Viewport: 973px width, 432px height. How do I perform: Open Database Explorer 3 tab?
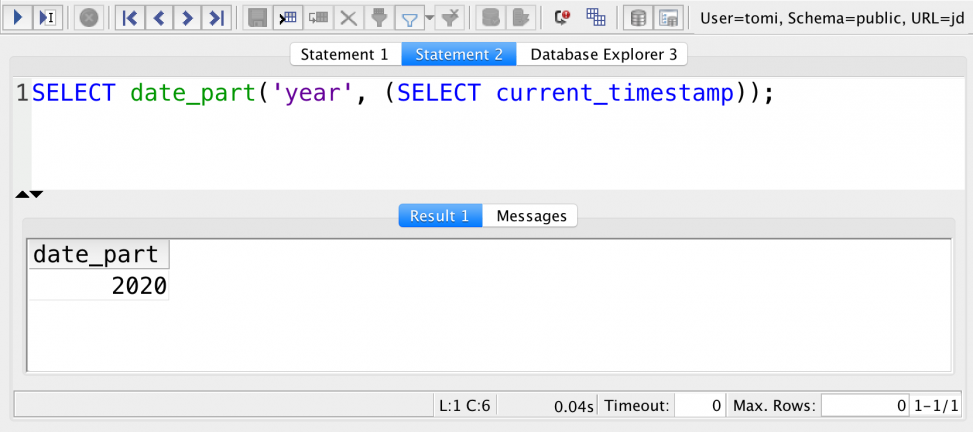pos(603,54)
